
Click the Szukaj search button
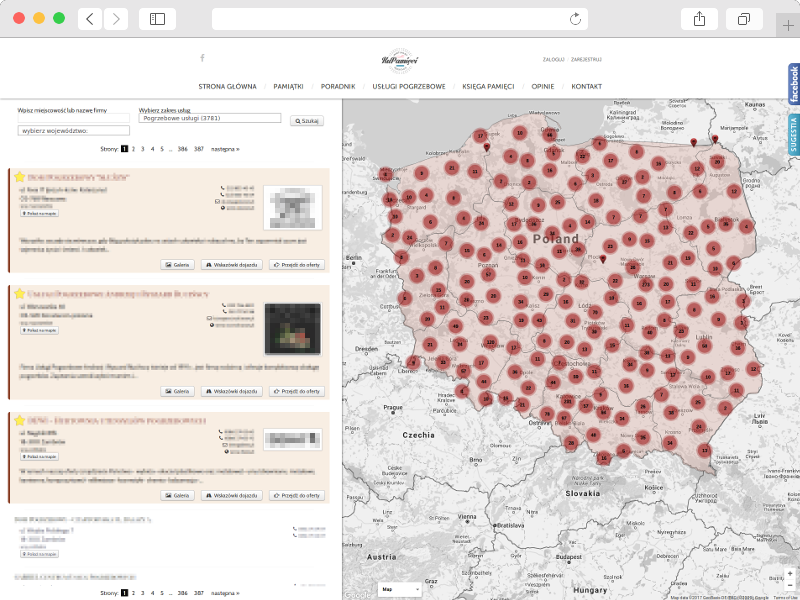pos(307,121)
